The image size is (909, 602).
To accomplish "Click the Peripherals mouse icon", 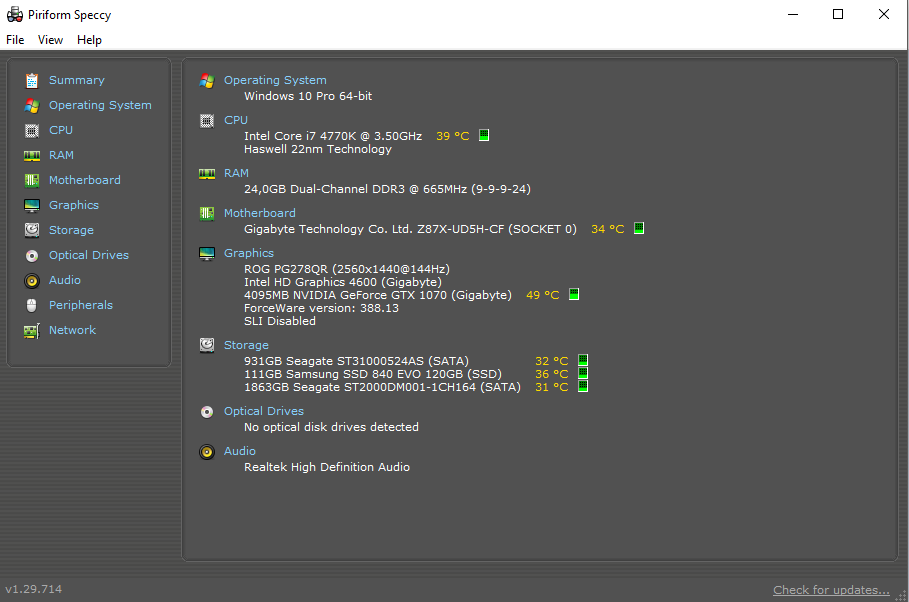I will click(33, 304).
